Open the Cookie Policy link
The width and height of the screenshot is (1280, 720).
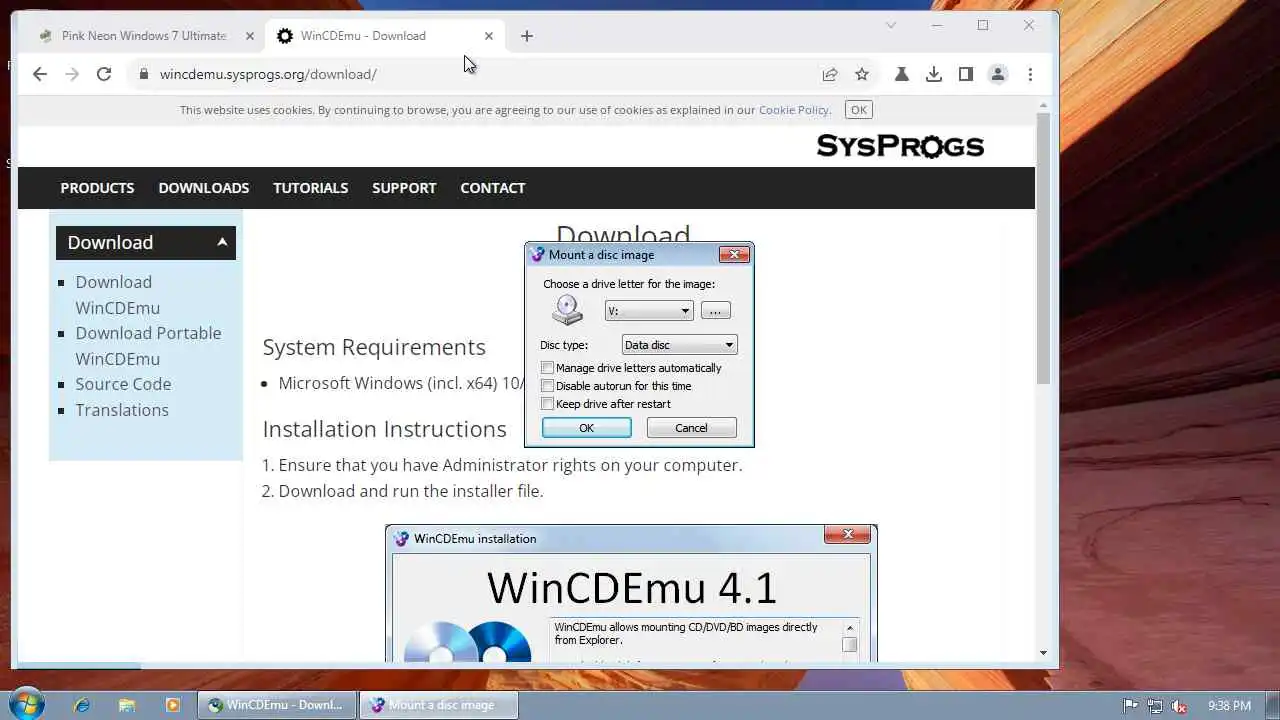794,110
